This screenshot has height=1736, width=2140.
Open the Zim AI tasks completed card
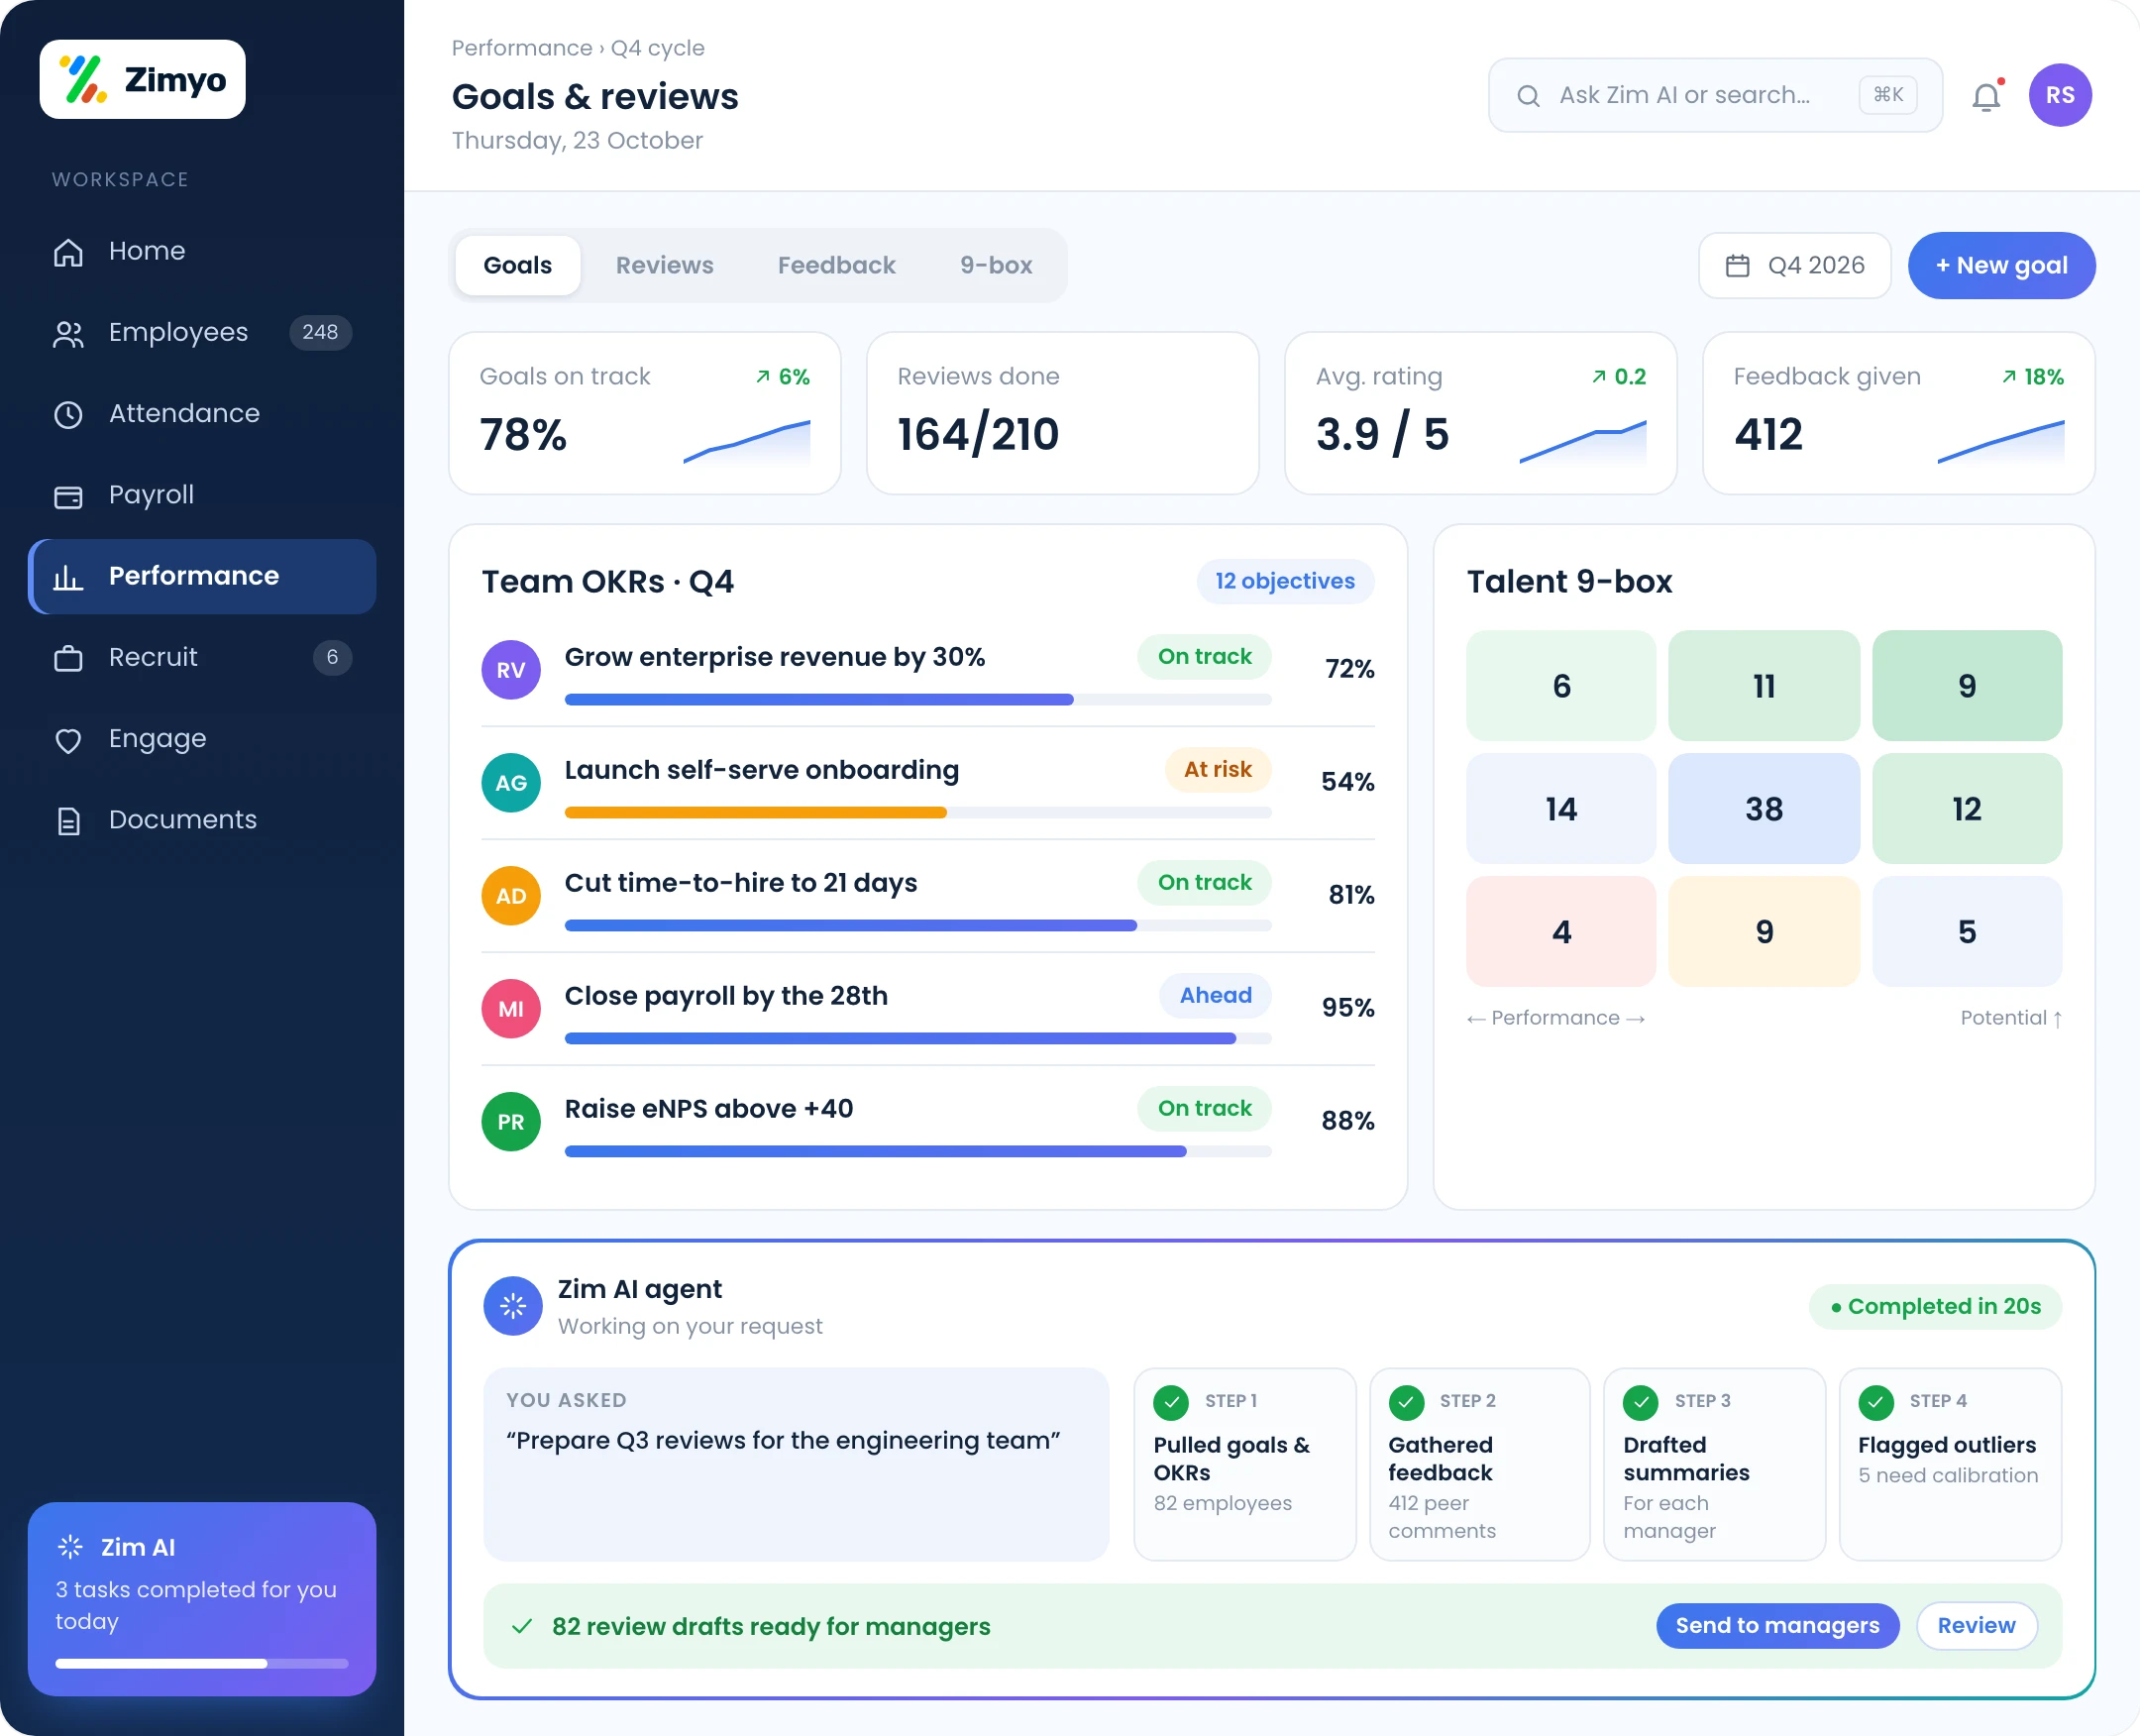click(202, 1598)
